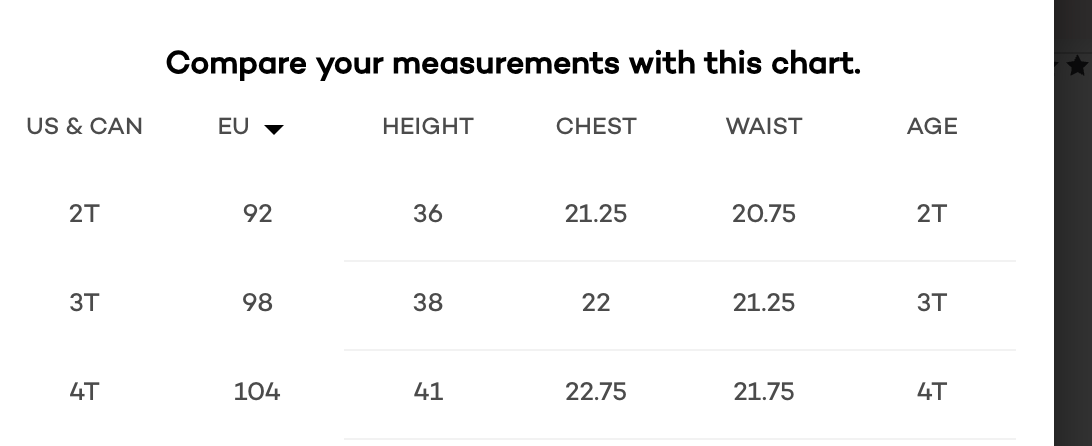Click the waist value 21.75
This screenshot has height=446, width=1092.
click(x=764, y=392)
